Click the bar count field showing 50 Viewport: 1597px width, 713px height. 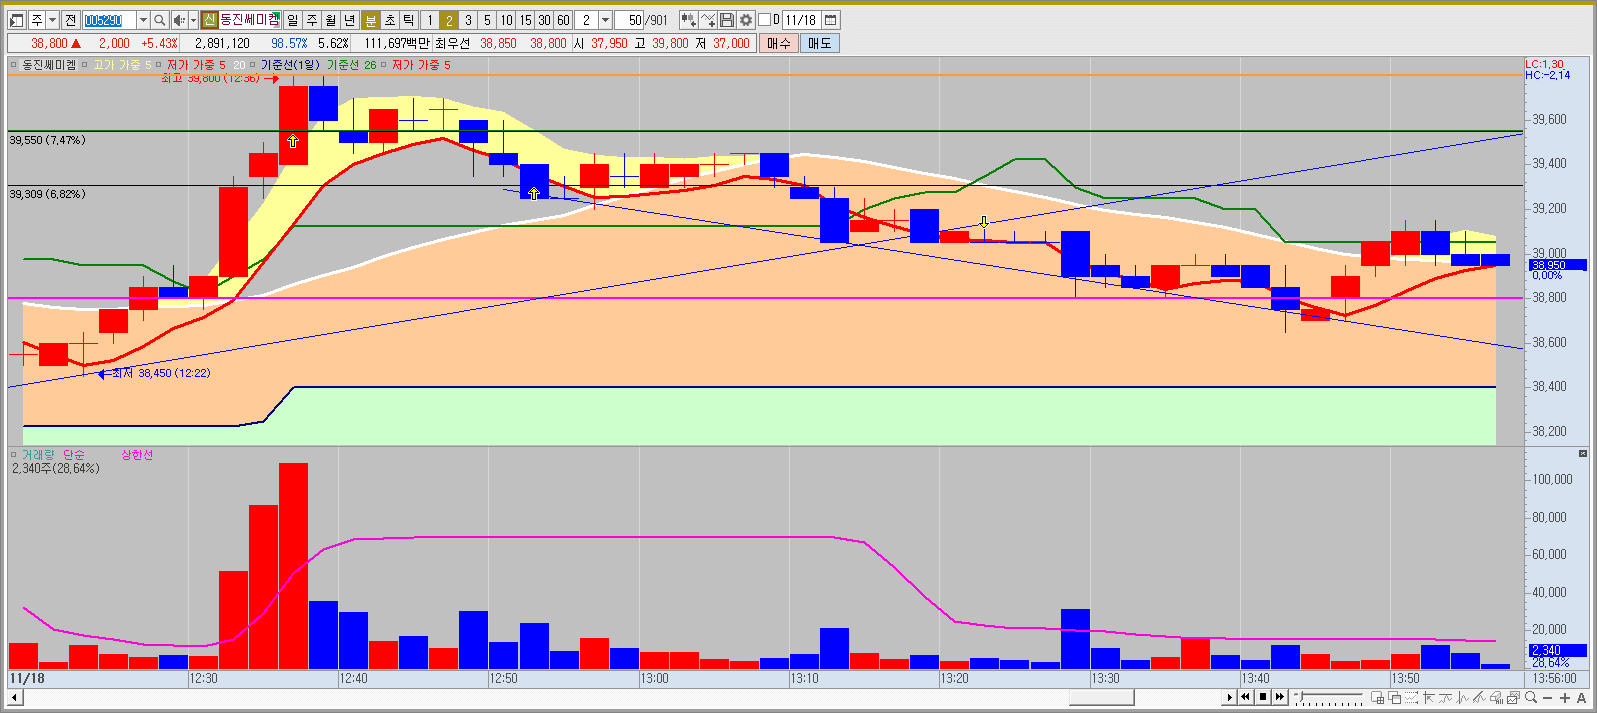click(630, 20)
